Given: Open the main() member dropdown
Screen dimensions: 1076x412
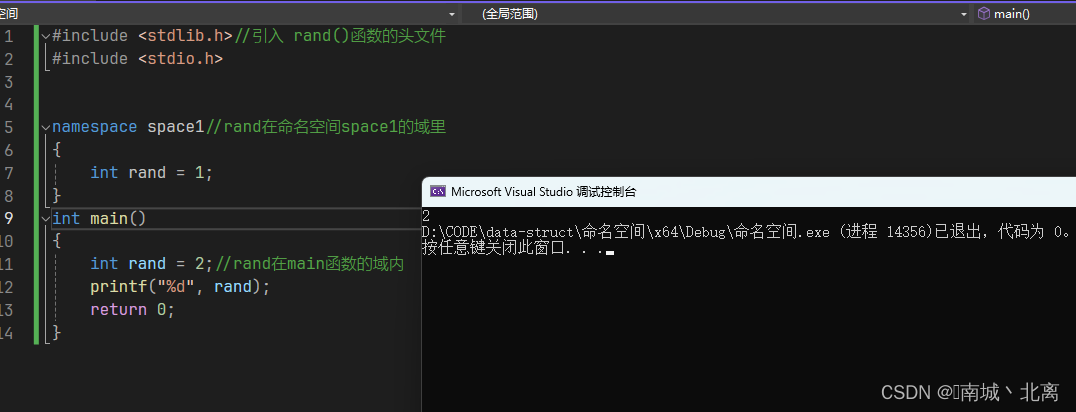Looking at the screenshot, I should (x=1026, y=14).
